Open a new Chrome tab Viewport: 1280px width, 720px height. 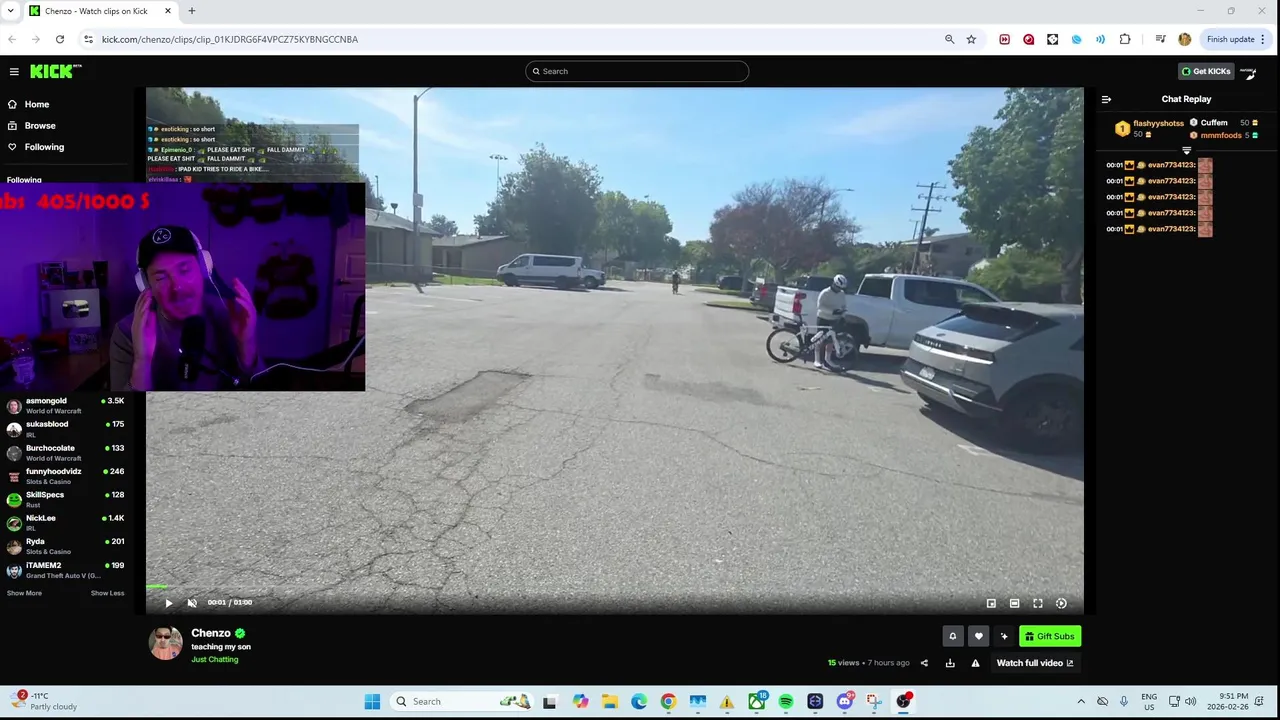click(x=192, y=11)
